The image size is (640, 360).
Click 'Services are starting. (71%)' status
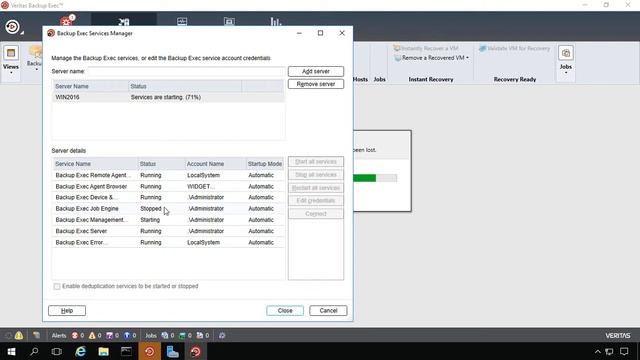(x=166, y=98)
